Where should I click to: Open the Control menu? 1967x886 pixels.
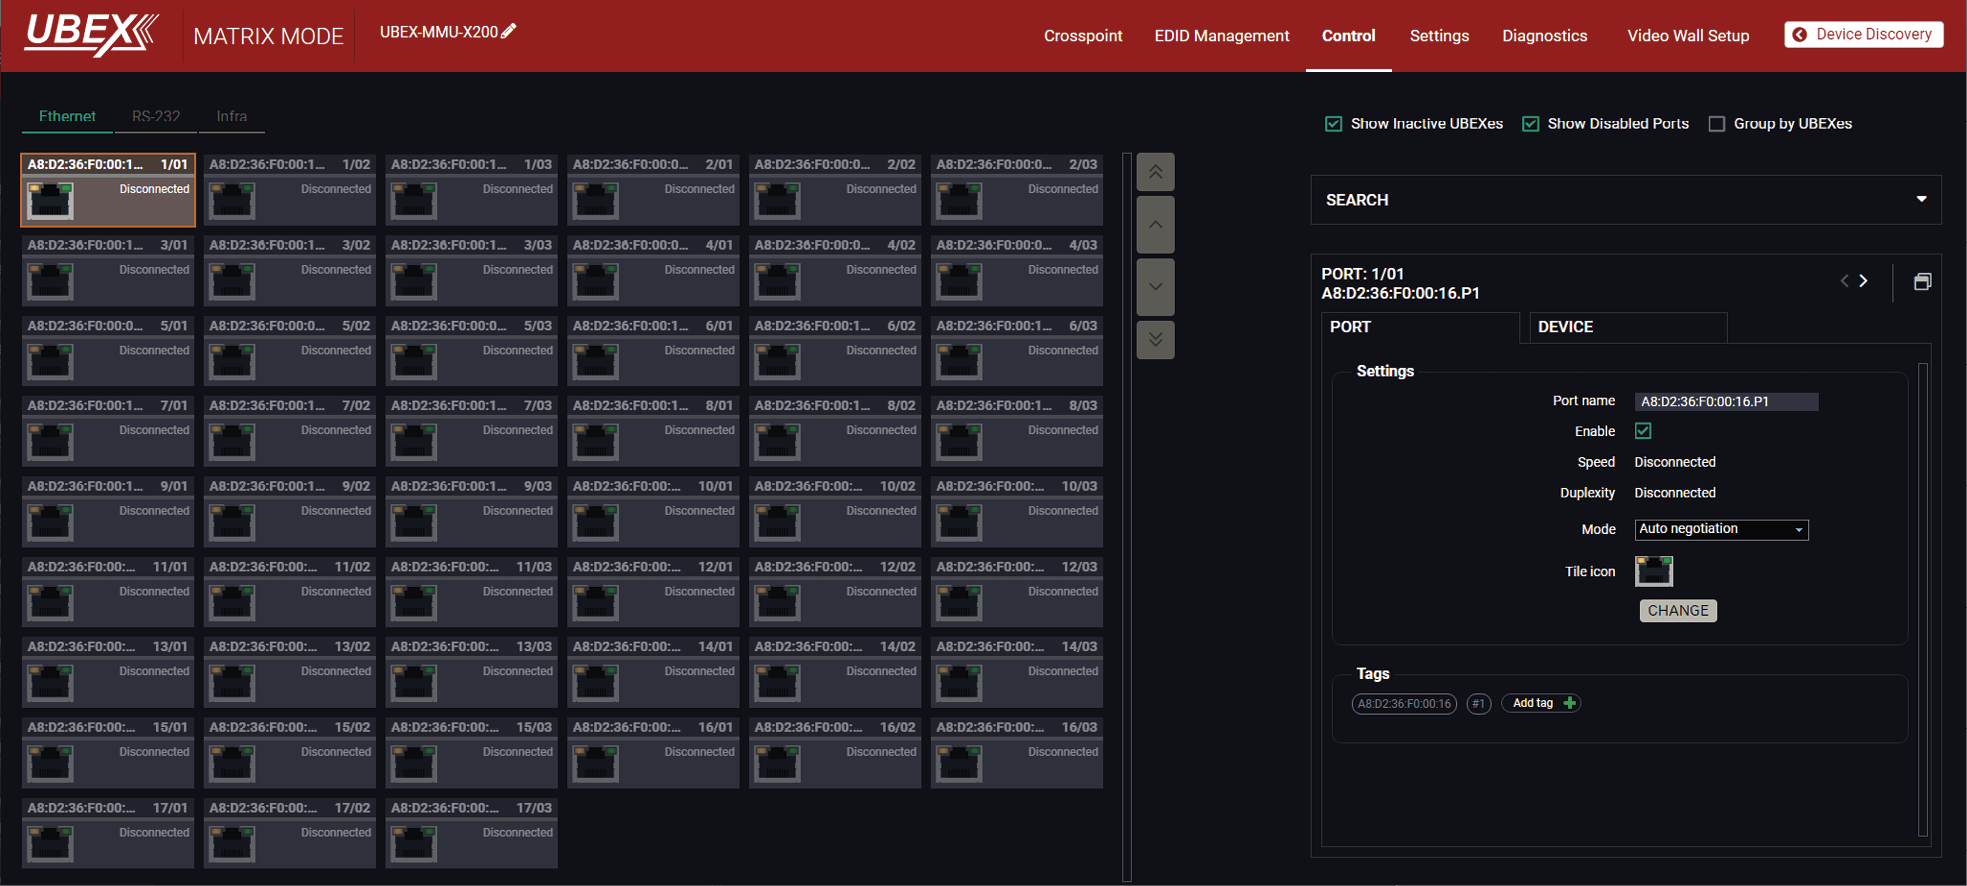pyautogui.click(x=1348, y=36)
